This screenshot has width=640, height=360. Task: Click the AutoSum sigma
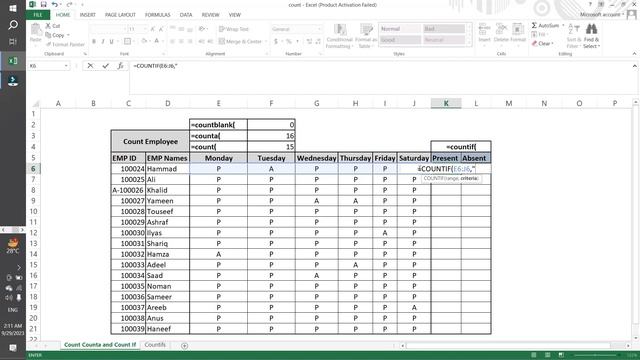click(545, 25)
